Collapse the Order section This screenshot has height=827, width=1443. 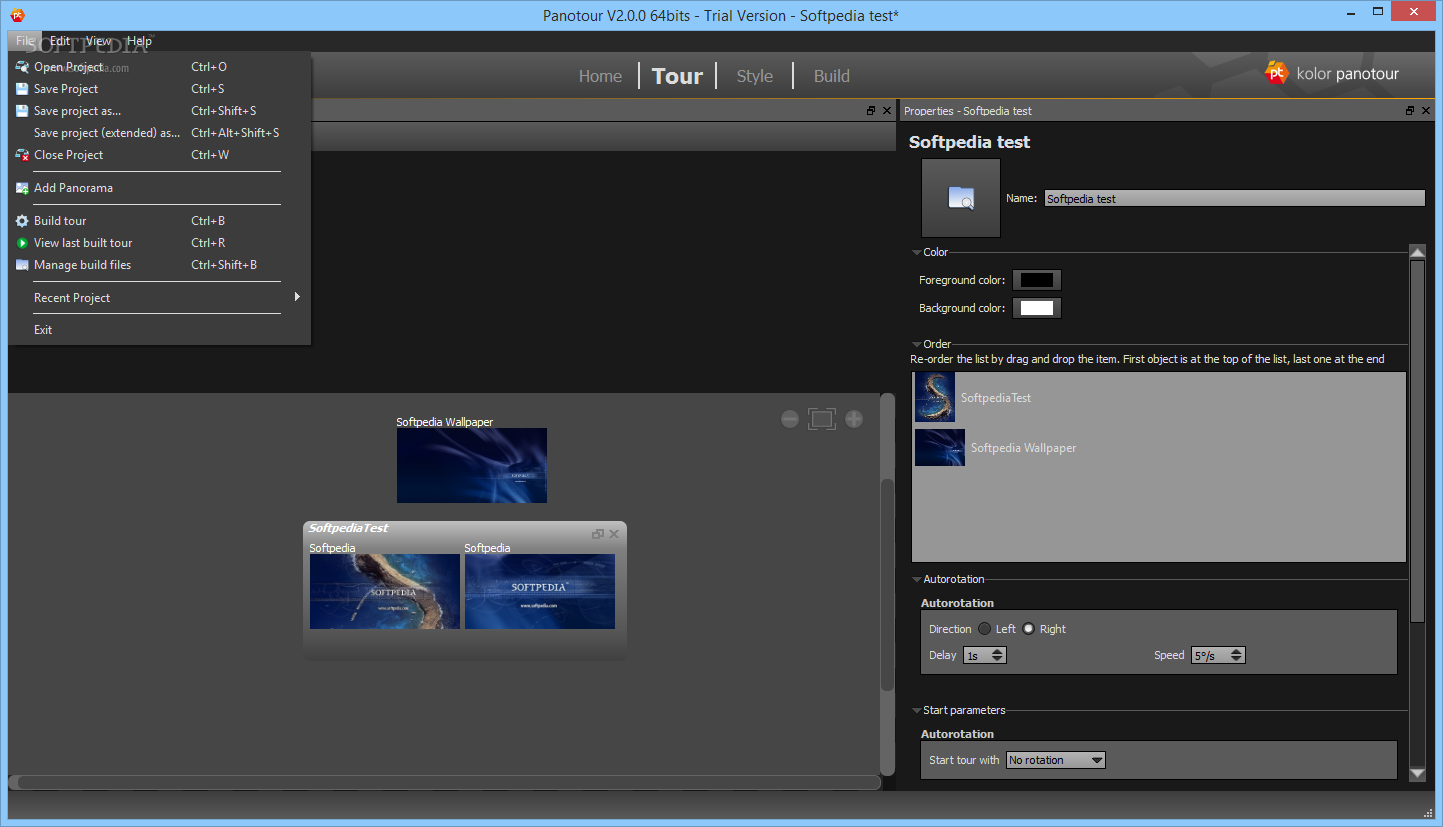coord(917,345)
